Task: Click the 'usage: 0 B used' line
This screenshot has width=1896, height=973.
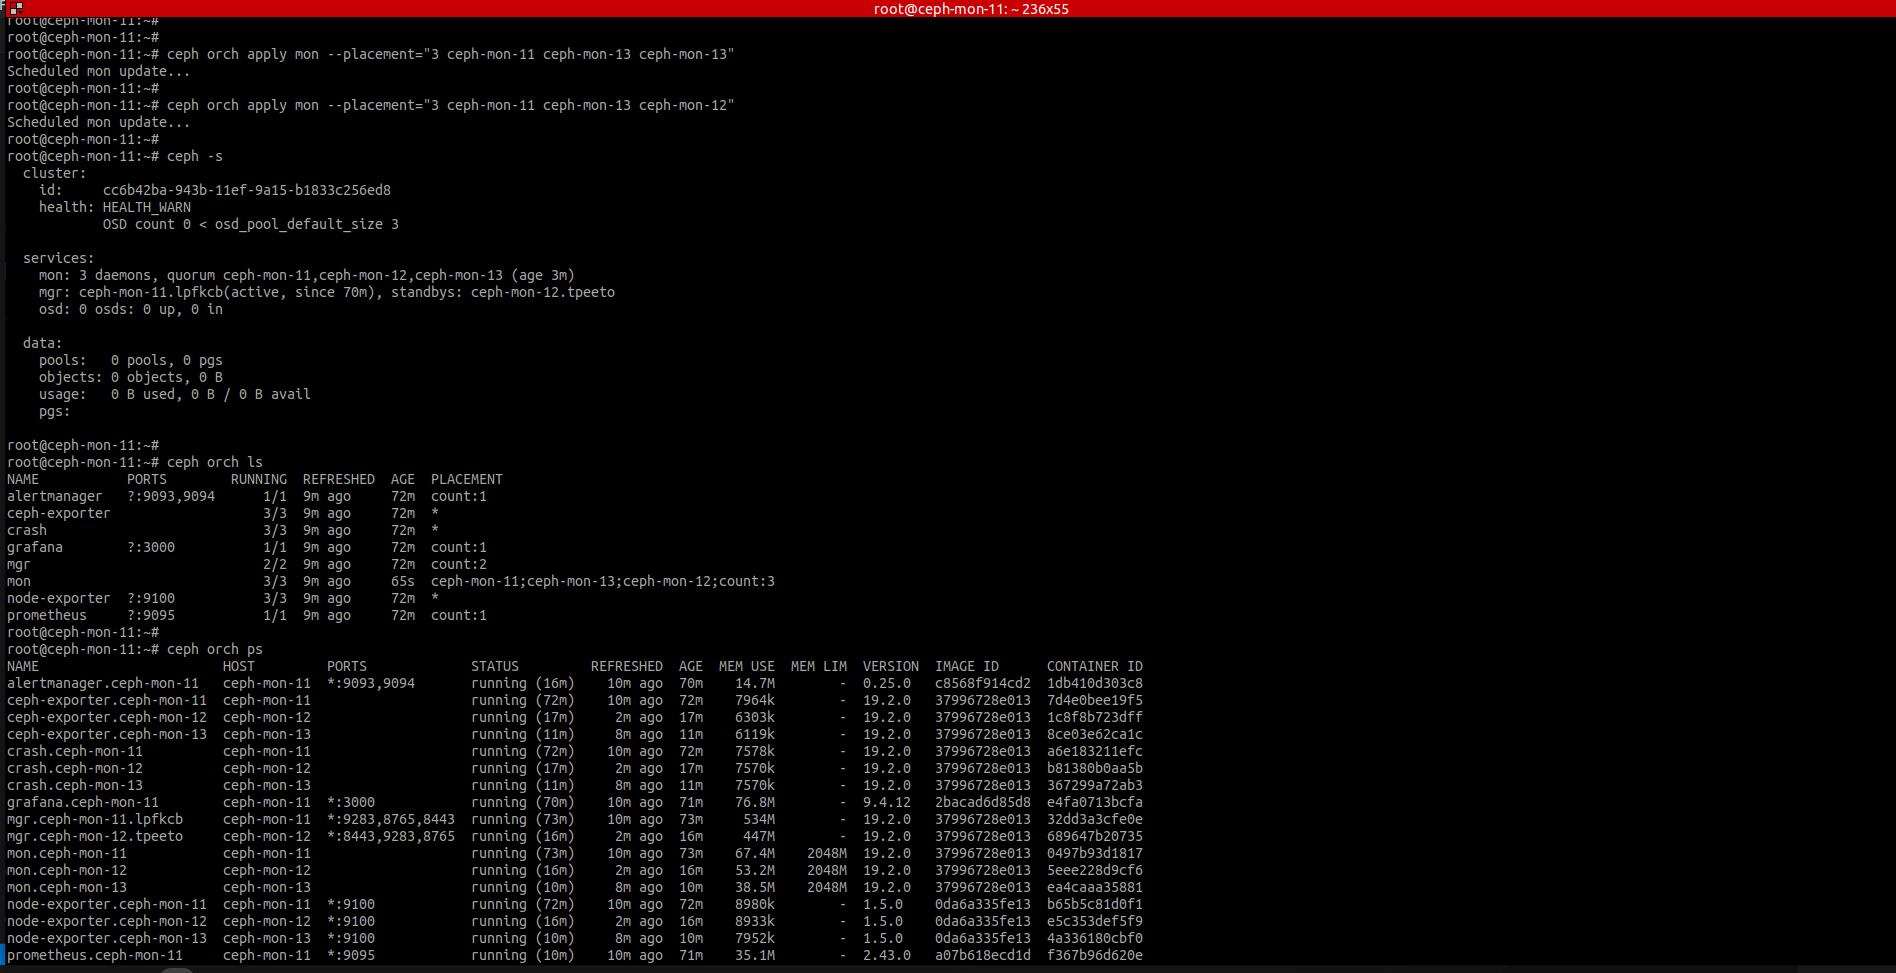Action: point(175,394)
